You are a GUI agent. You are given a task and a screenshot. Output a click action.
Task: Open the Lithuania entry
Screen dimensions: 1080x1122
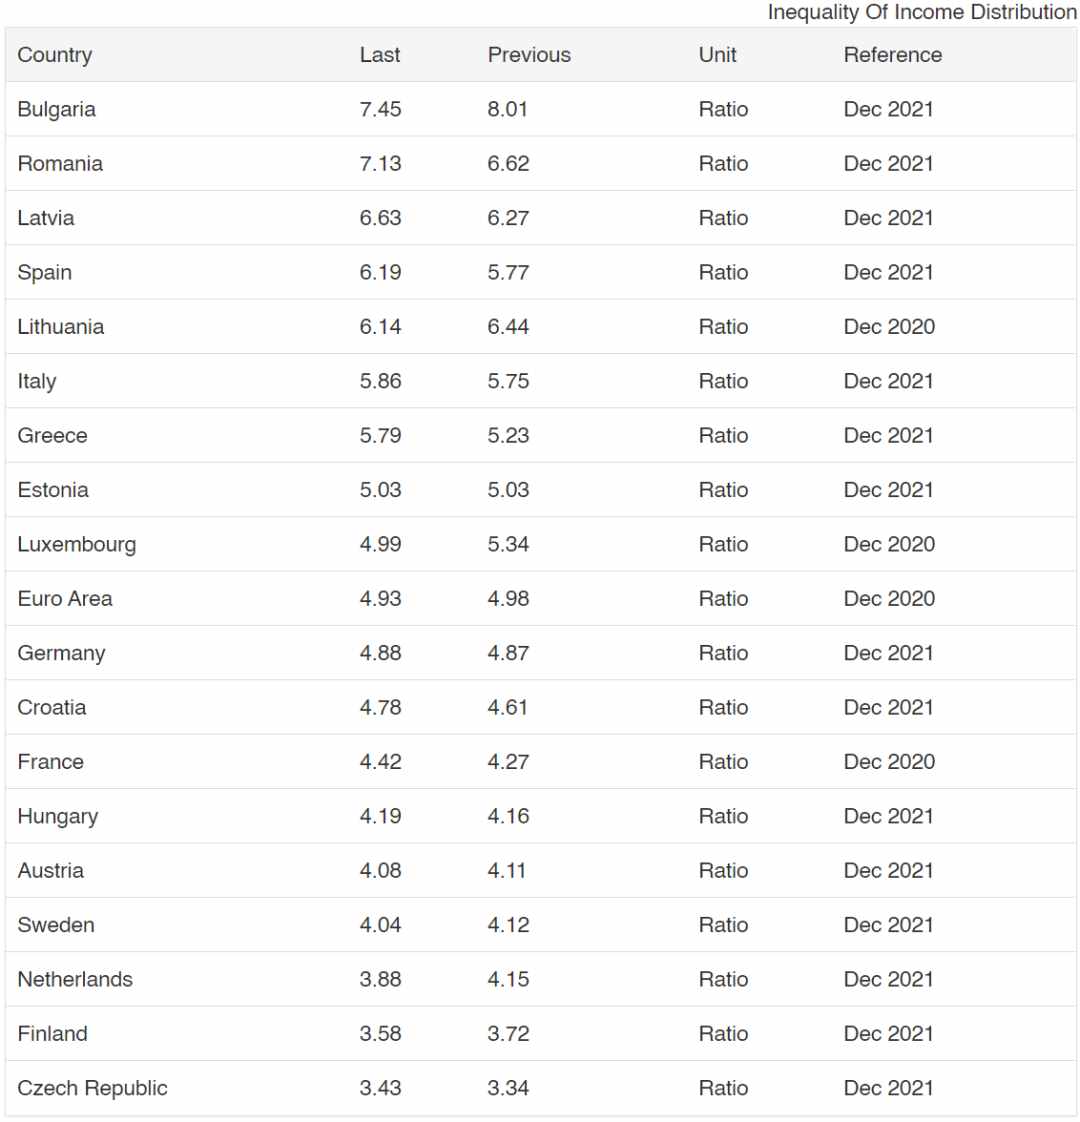click(x=61, y=326)
